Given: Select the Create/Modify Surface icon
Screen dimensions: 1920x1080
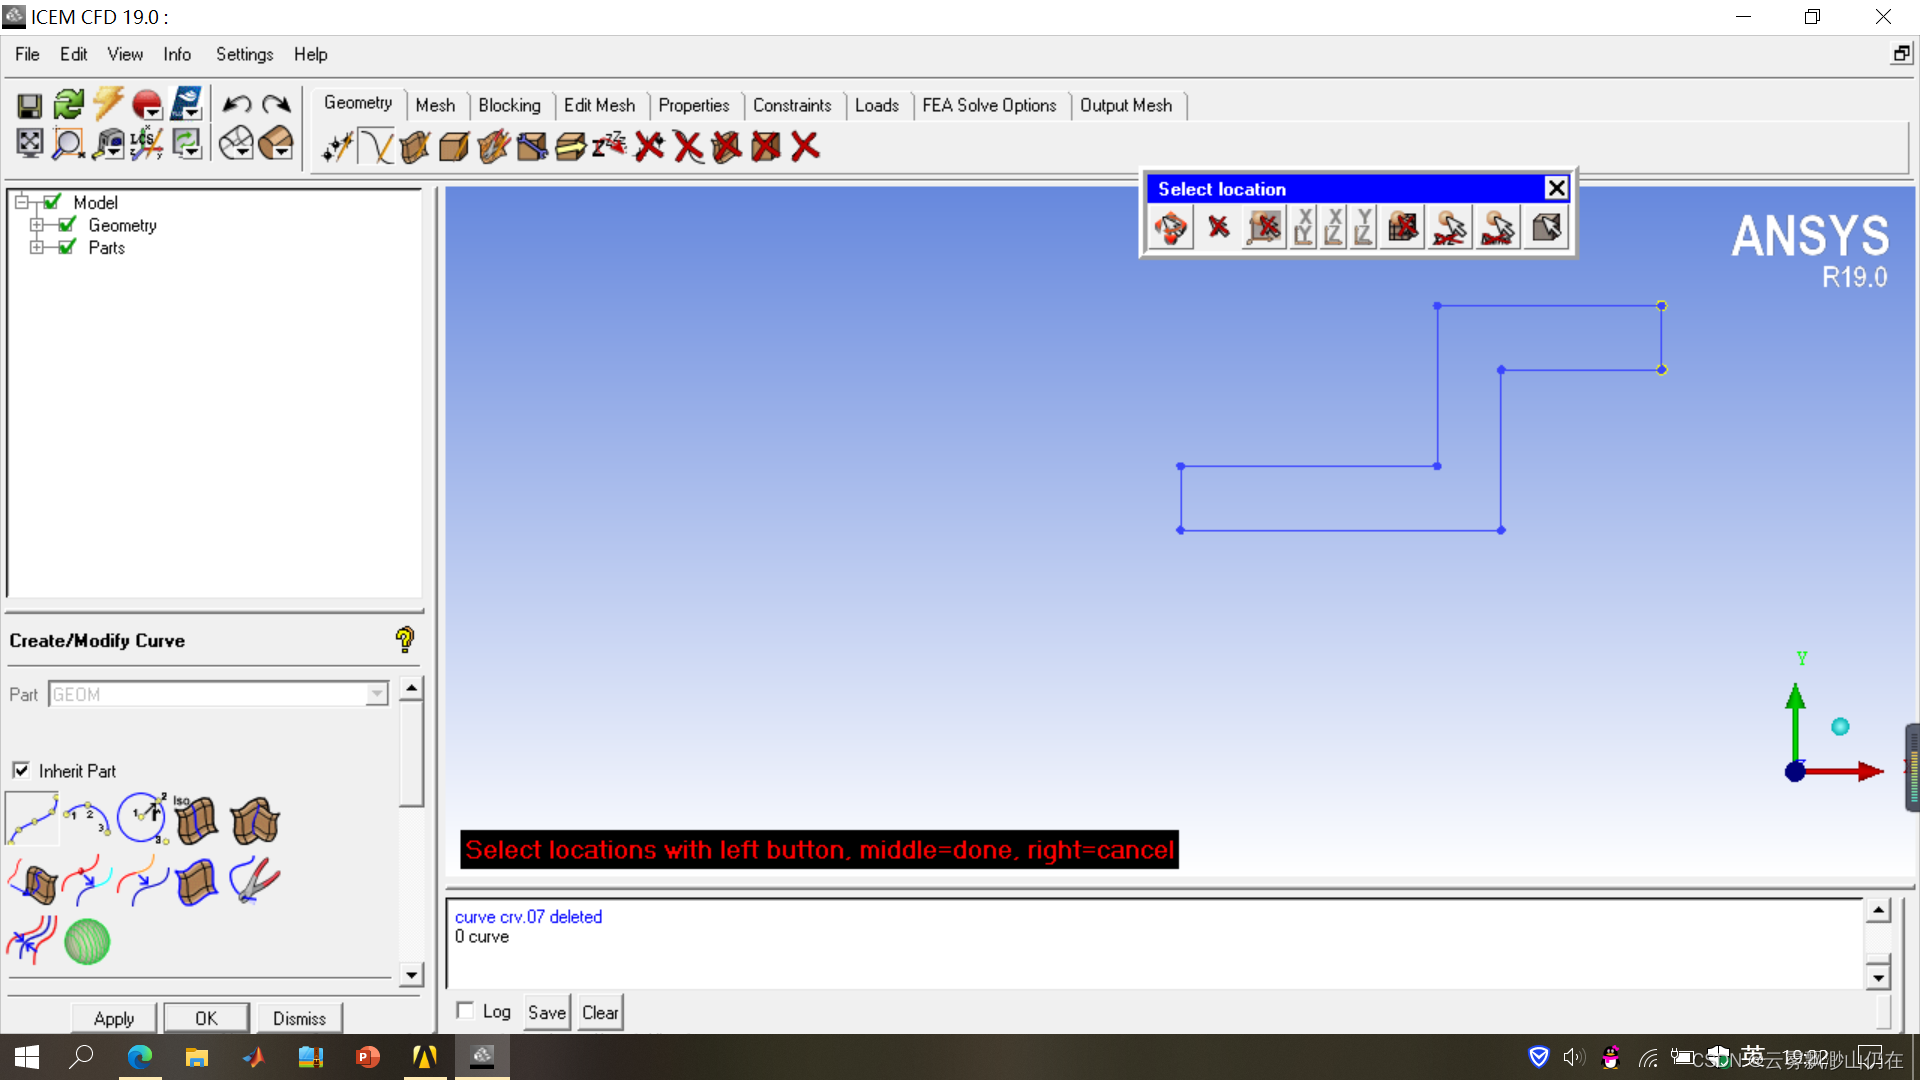Looking at the screenshot, I should [415, 147].
